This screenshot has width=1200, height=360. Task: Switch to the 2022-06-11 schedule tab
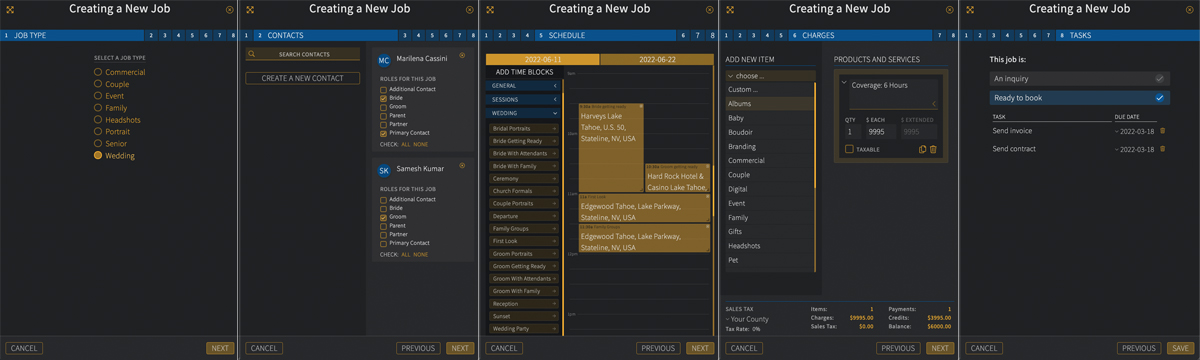pos(542,59)
